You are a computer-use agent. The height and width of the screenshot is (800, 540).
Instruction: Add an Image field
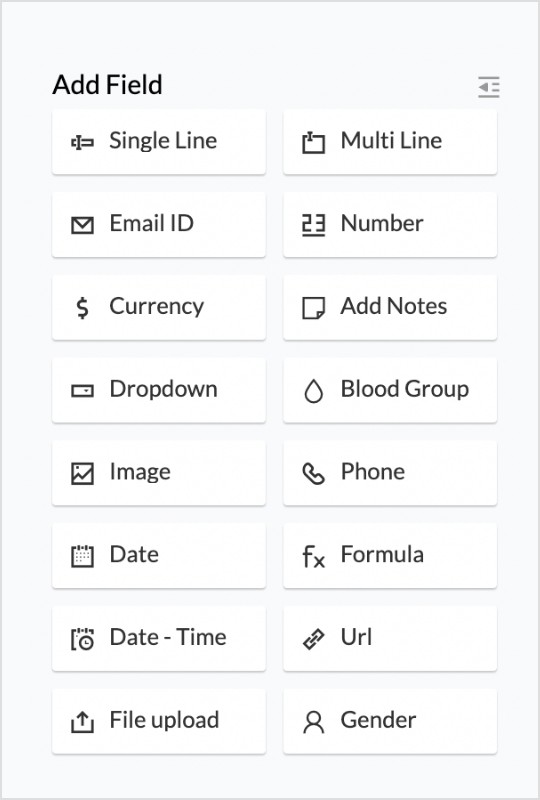[159, 473]
